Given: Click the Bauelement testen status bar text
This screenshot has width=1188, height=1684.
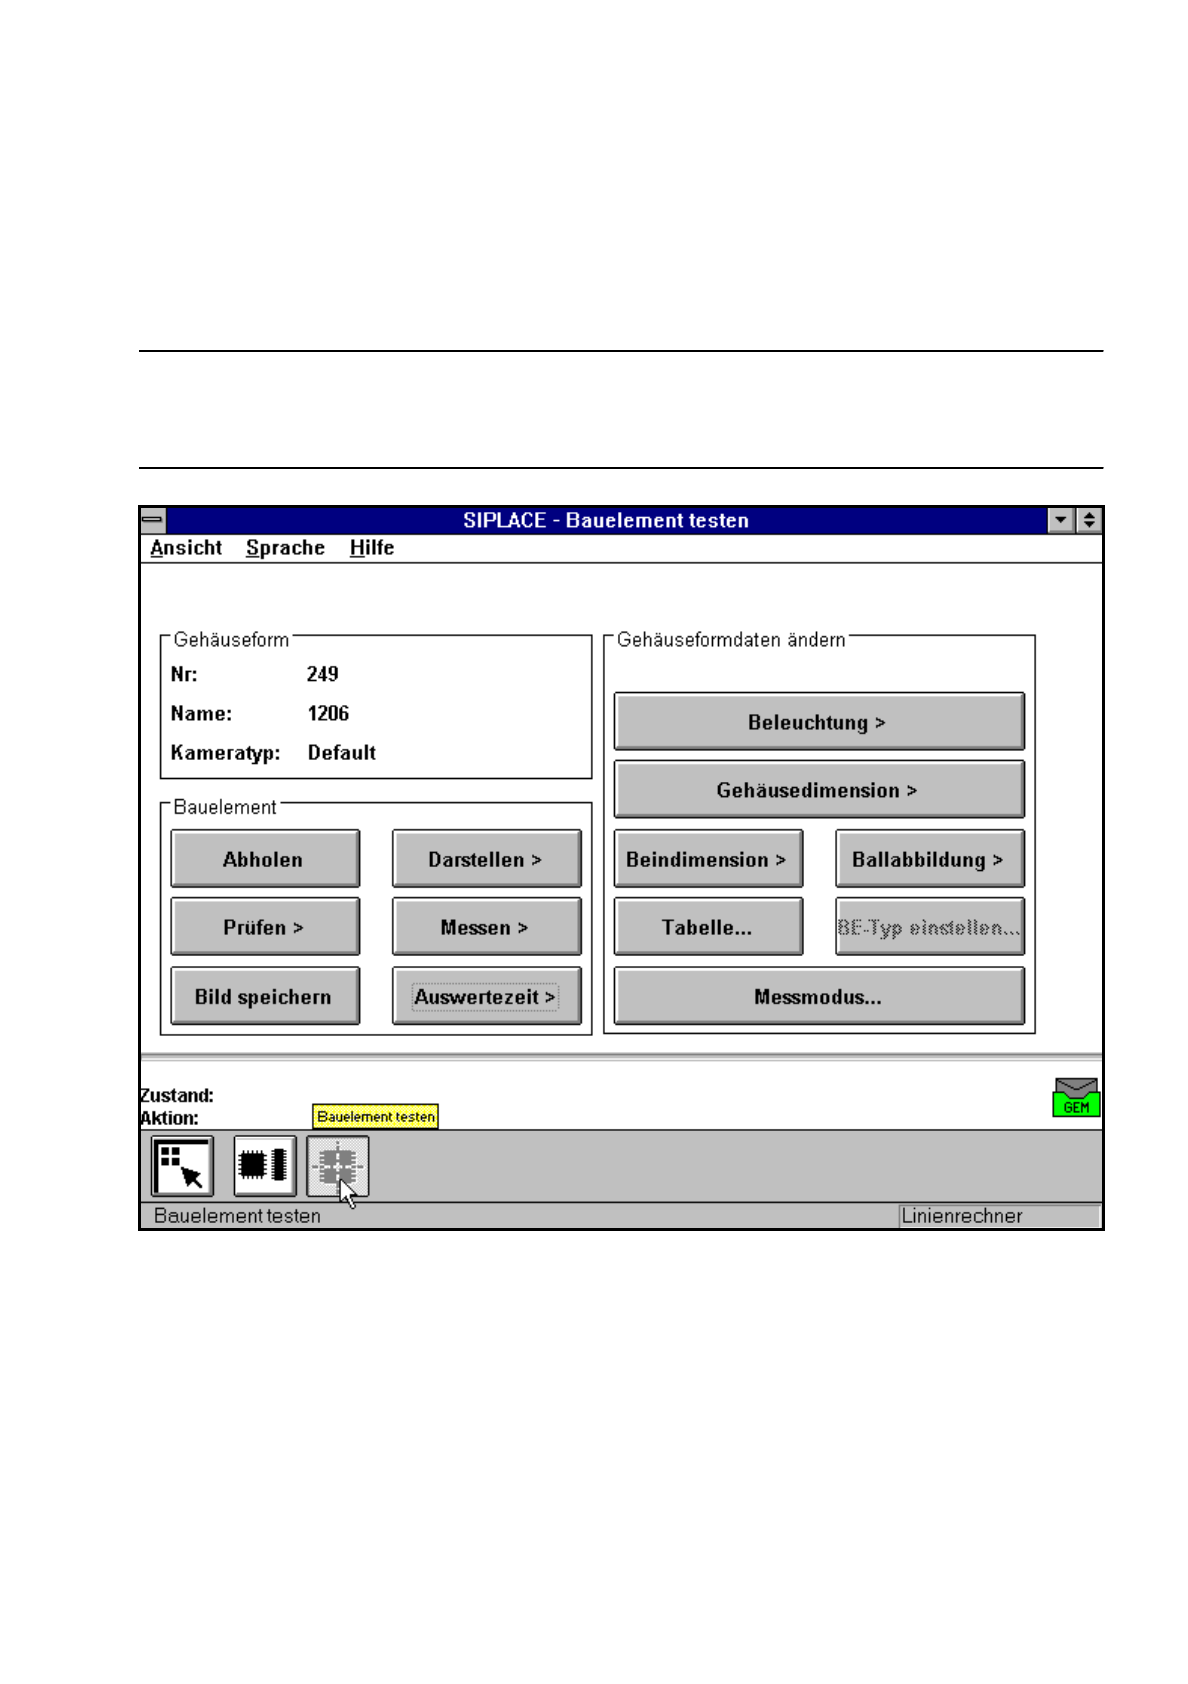Looking at the screenshot, I should [237, 1216].
